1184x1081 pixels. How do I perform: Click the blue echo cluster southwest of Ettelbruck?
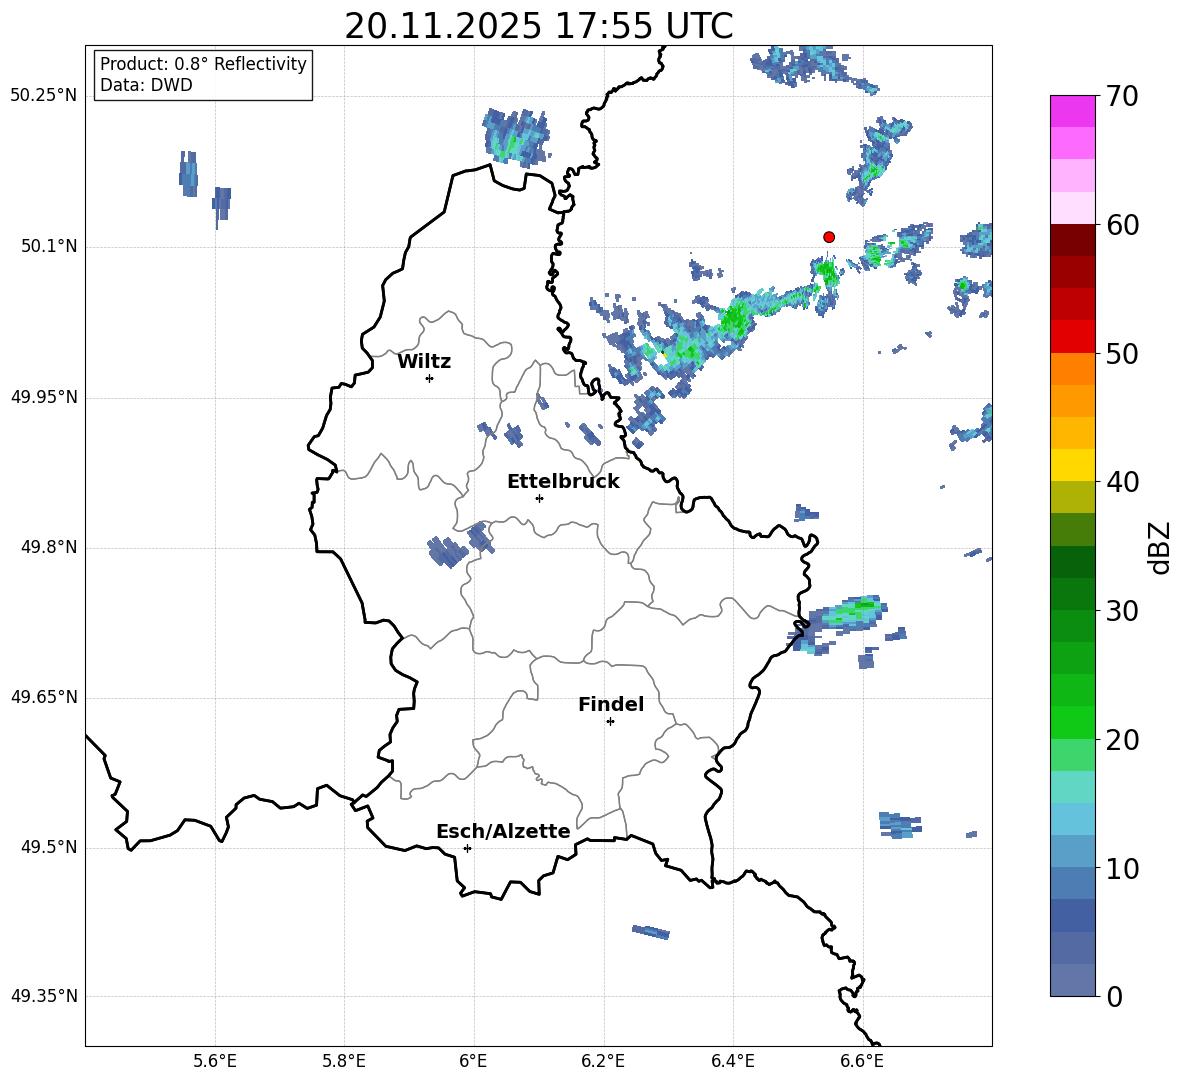click(x=460, y=545)
